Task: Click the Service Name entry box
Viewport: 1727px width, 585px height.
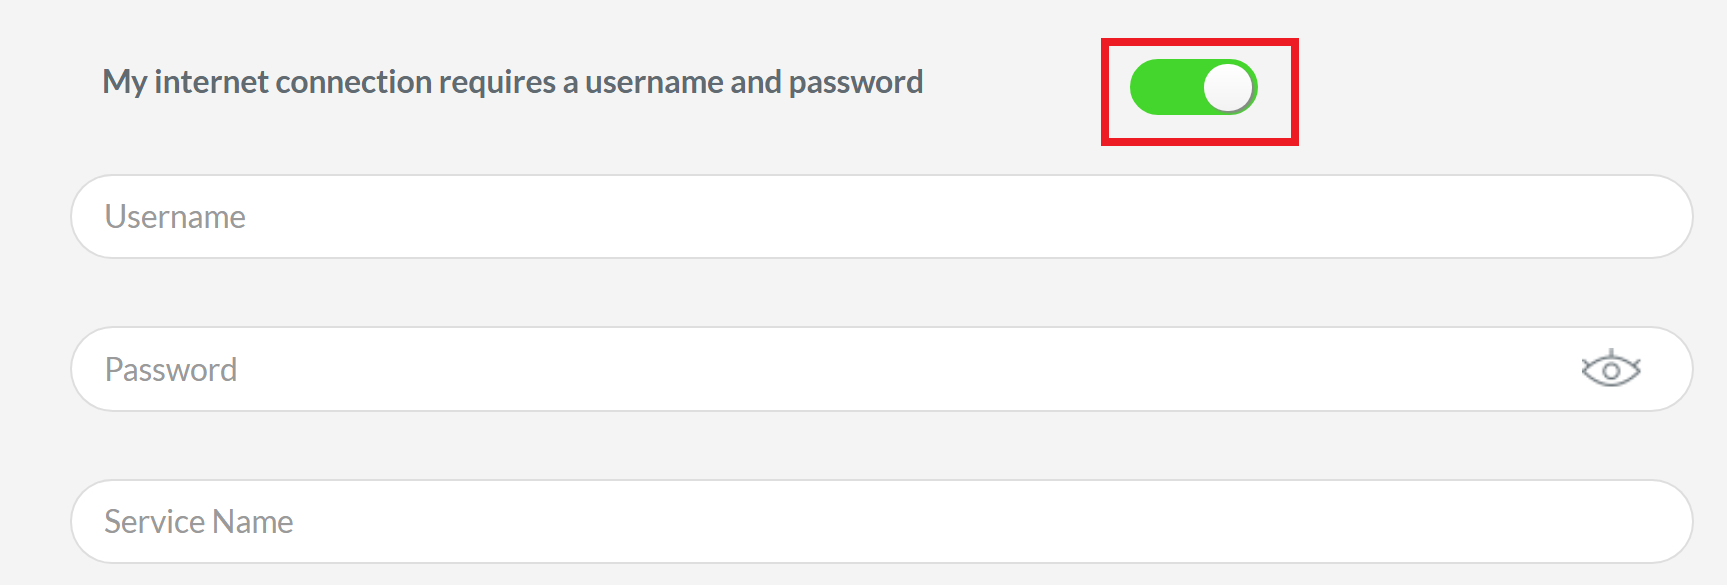Action: coord(400,520)
